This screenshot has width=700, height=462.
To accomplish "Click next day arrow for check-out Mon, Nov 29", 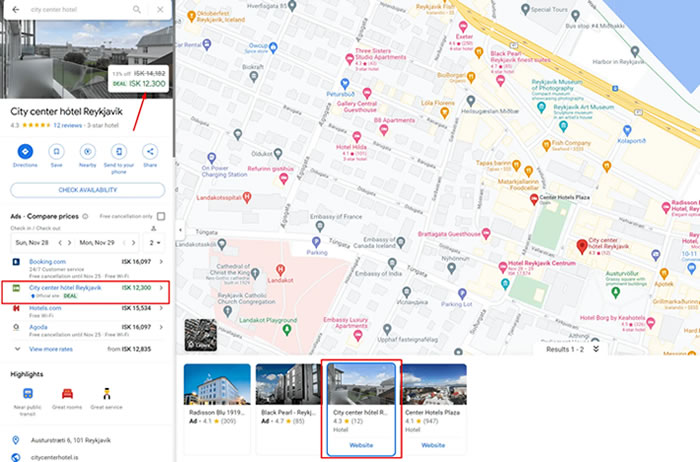I will 133,243.
